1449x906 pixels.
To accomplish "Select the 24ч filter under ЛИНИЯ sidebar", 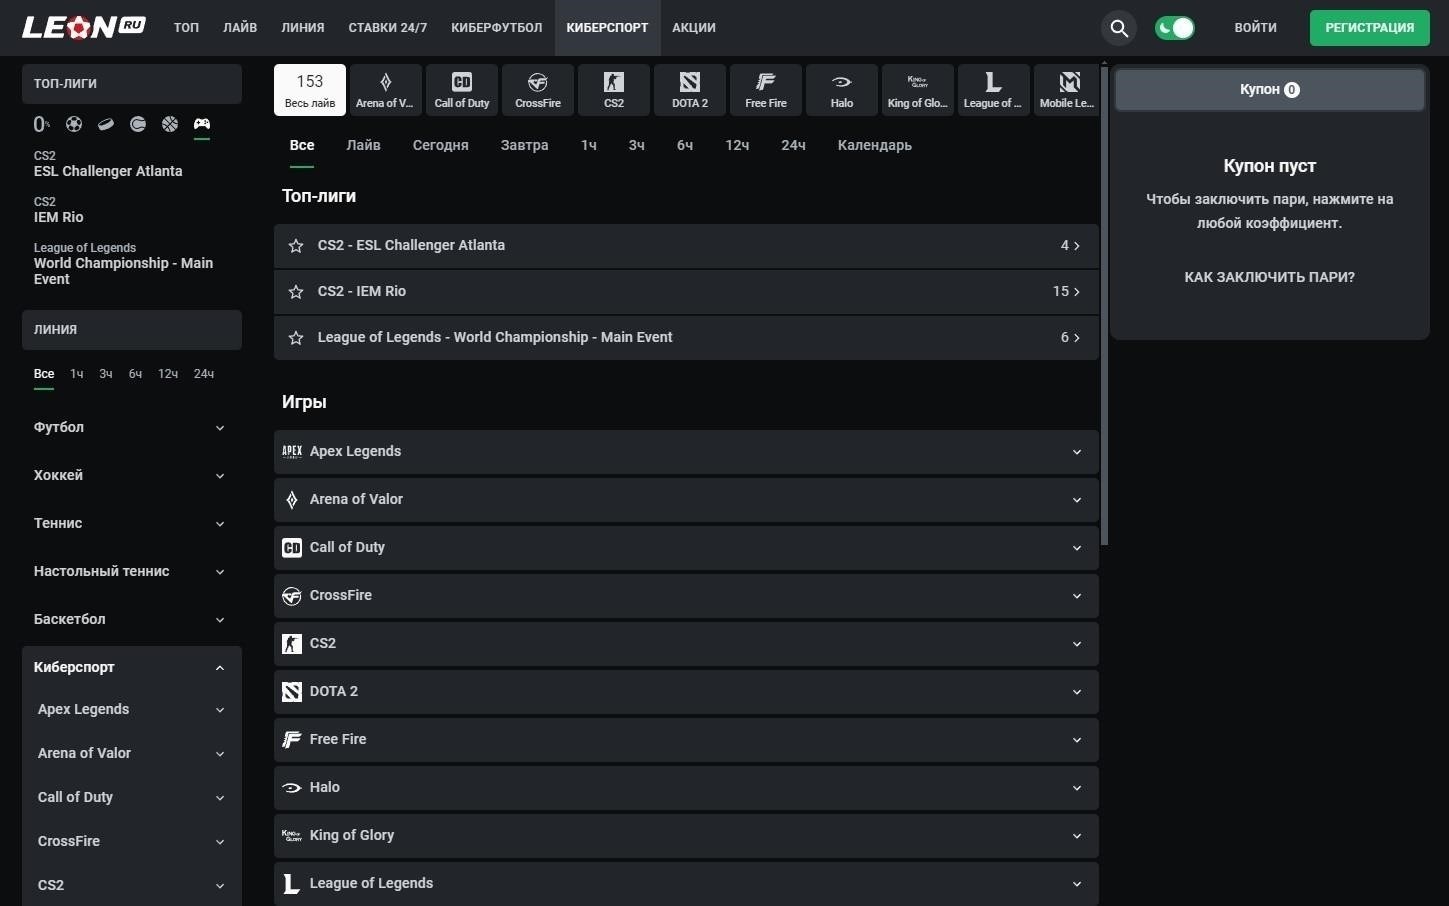I will [204, 374].
